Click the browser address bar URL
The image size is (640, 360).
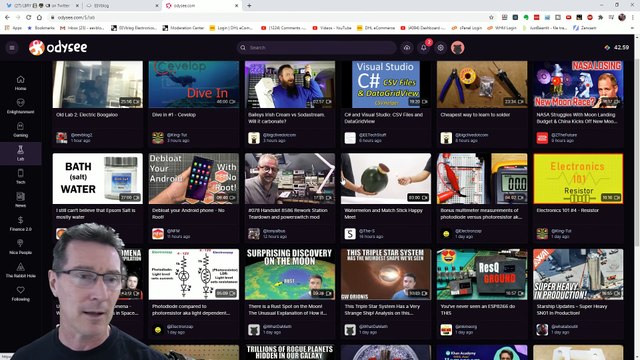click(x=76, y=18)
